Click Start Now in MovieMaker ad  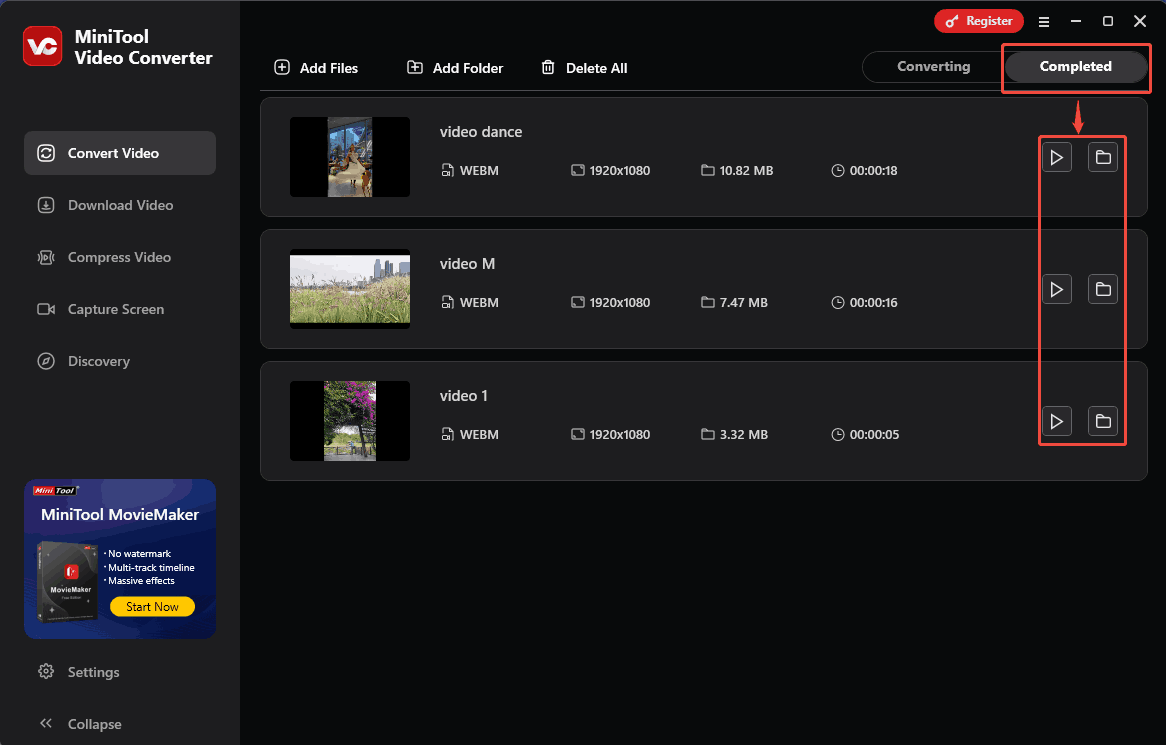click(x=152, y=607)
